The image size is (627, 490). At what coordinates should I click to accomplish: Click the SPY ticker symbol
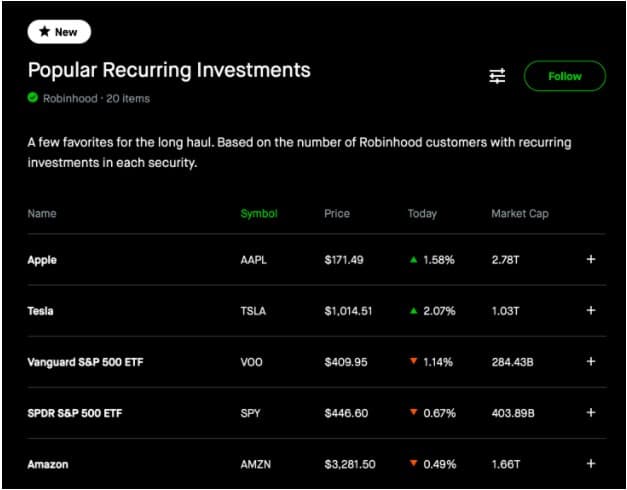(250, 413)
